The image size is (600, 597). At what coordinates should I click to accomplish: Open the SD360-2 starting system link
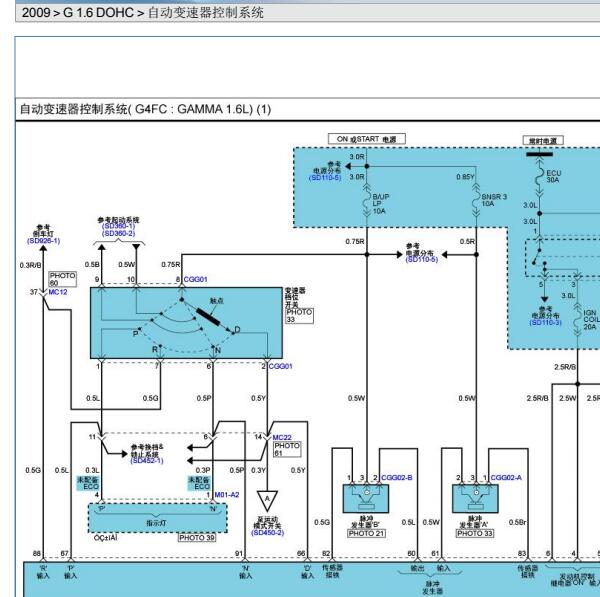[x=118, y=233]
